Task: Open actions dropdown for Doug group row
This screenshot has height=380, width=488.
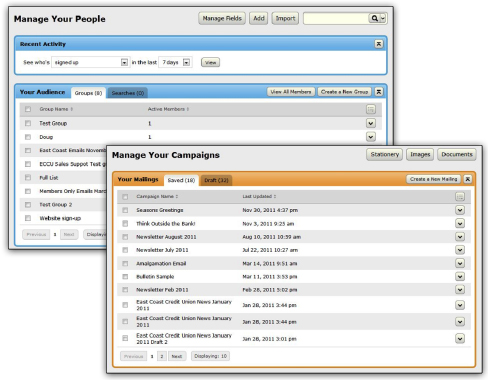Action: tap(371, 137)
